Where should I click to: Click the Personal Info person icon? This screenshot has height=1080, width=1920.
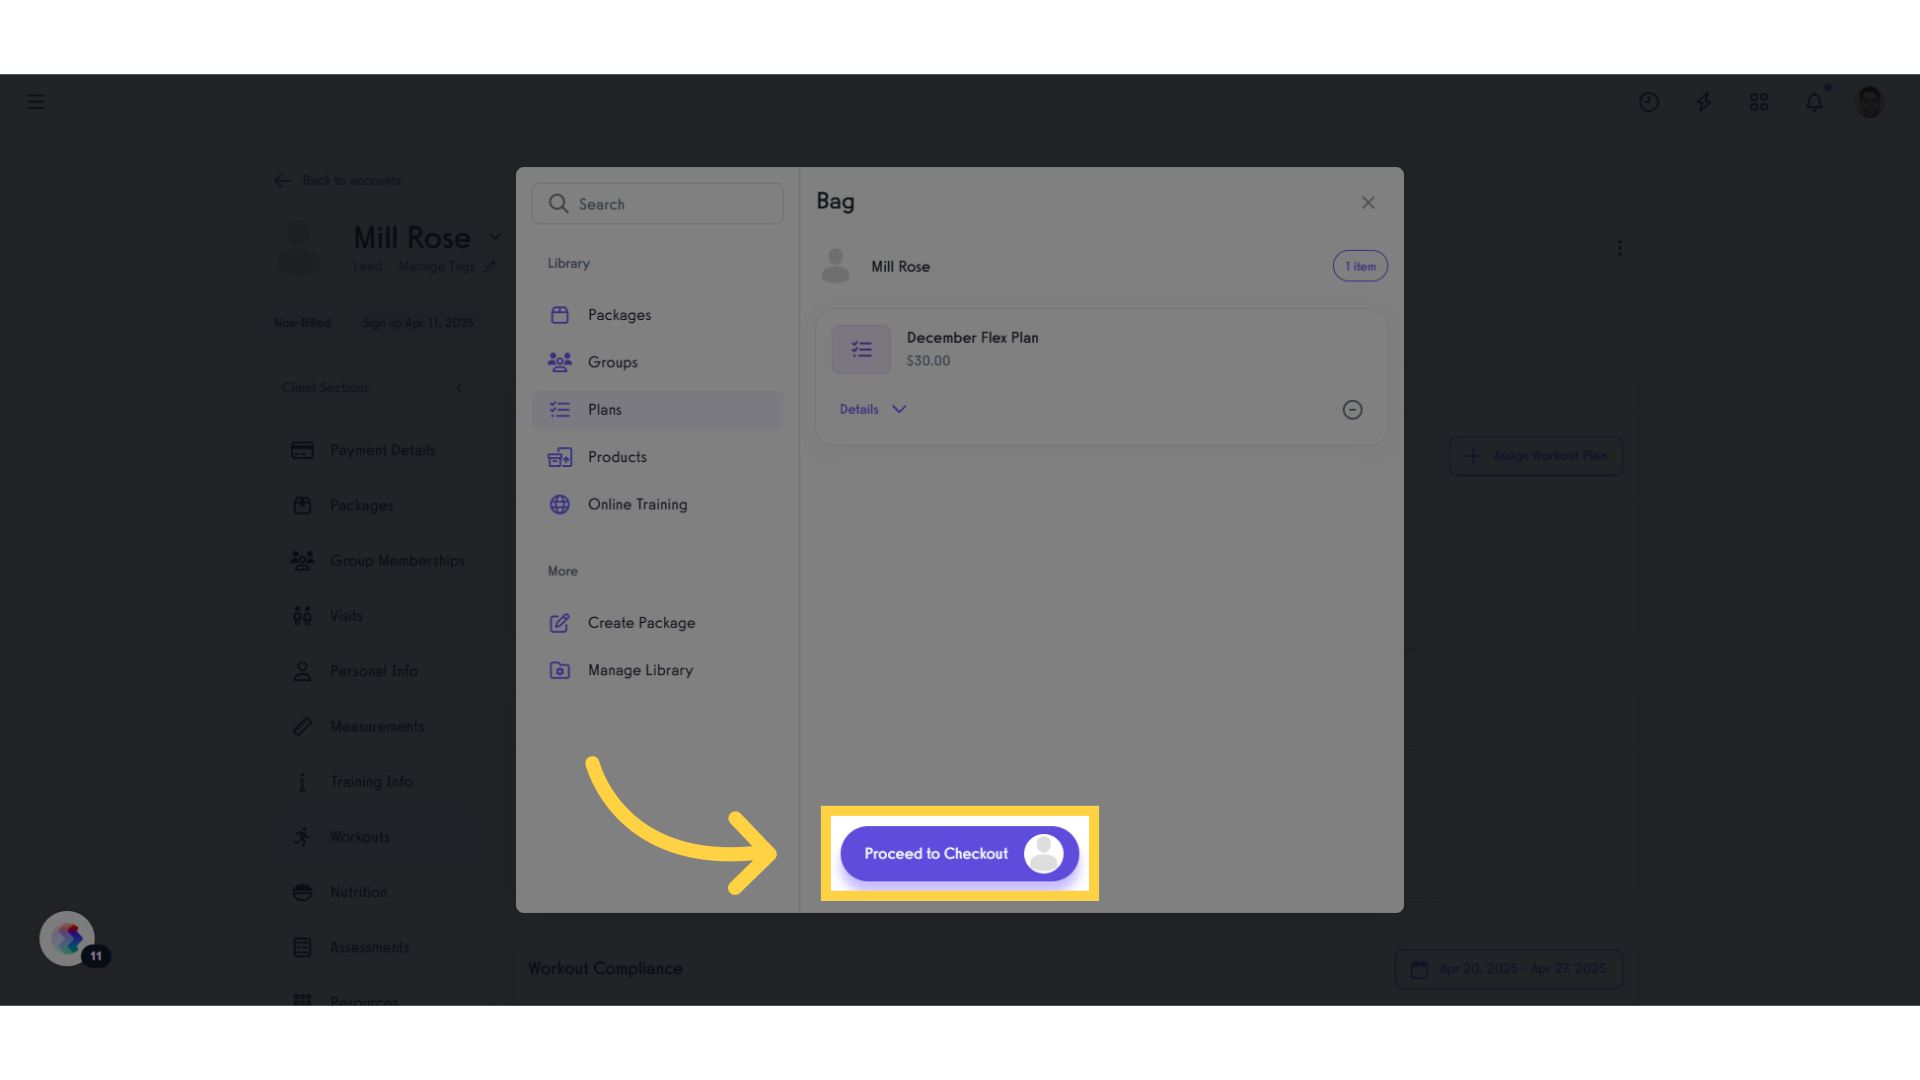coord(302,671)
